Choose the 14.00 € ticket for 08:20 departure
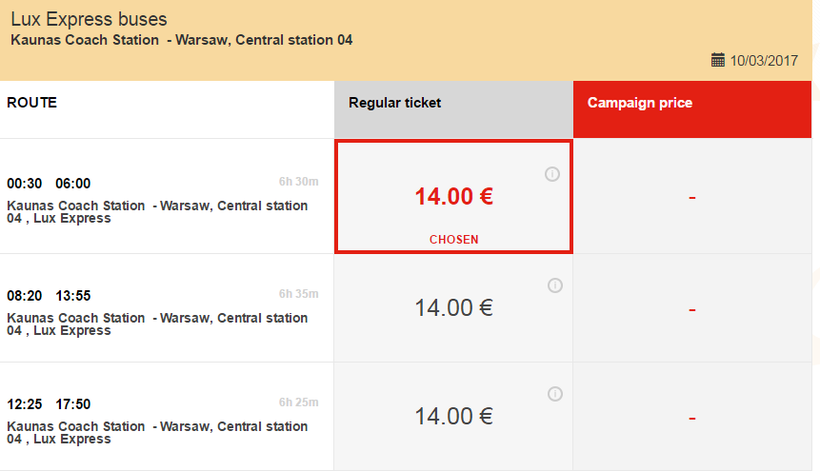This screenshot has height=471, width=820. [454, 307]
